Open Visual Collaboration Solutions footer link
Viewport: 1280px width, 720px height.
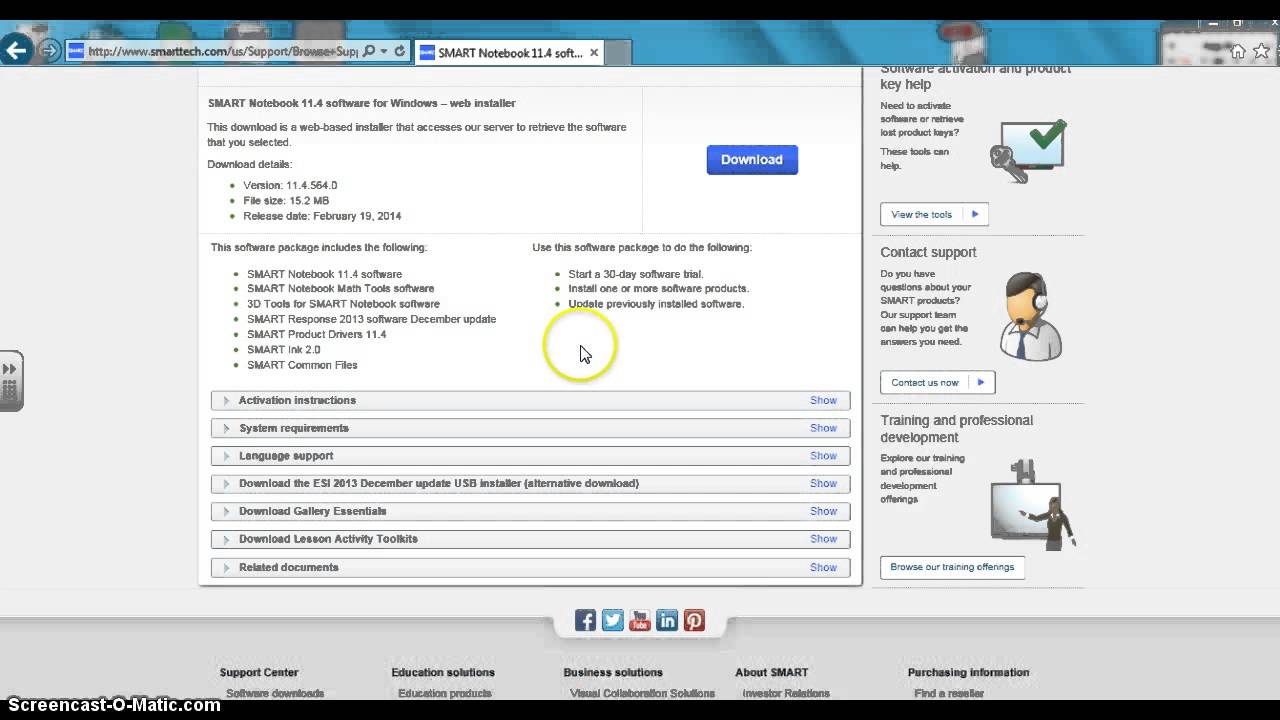pos(642,693)
